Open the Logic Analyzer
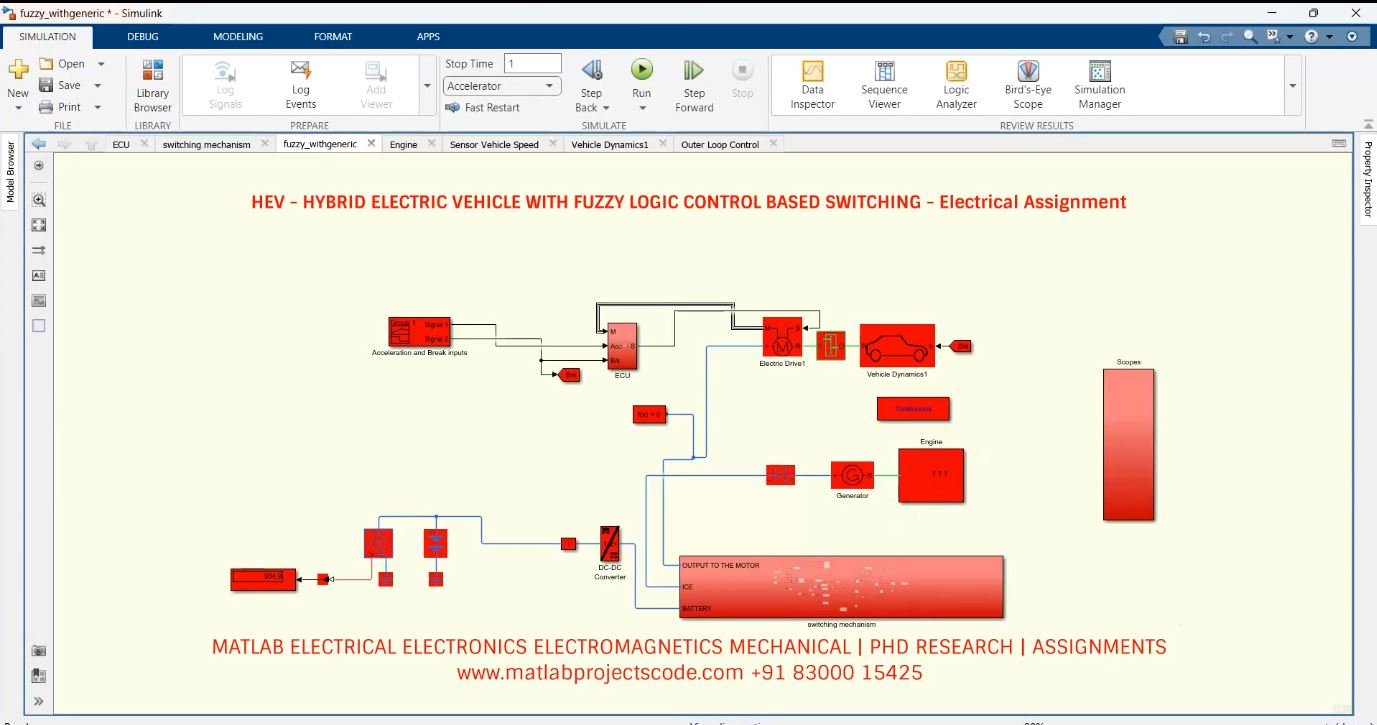Screen dimensions: 1377x725 (955, 85)
